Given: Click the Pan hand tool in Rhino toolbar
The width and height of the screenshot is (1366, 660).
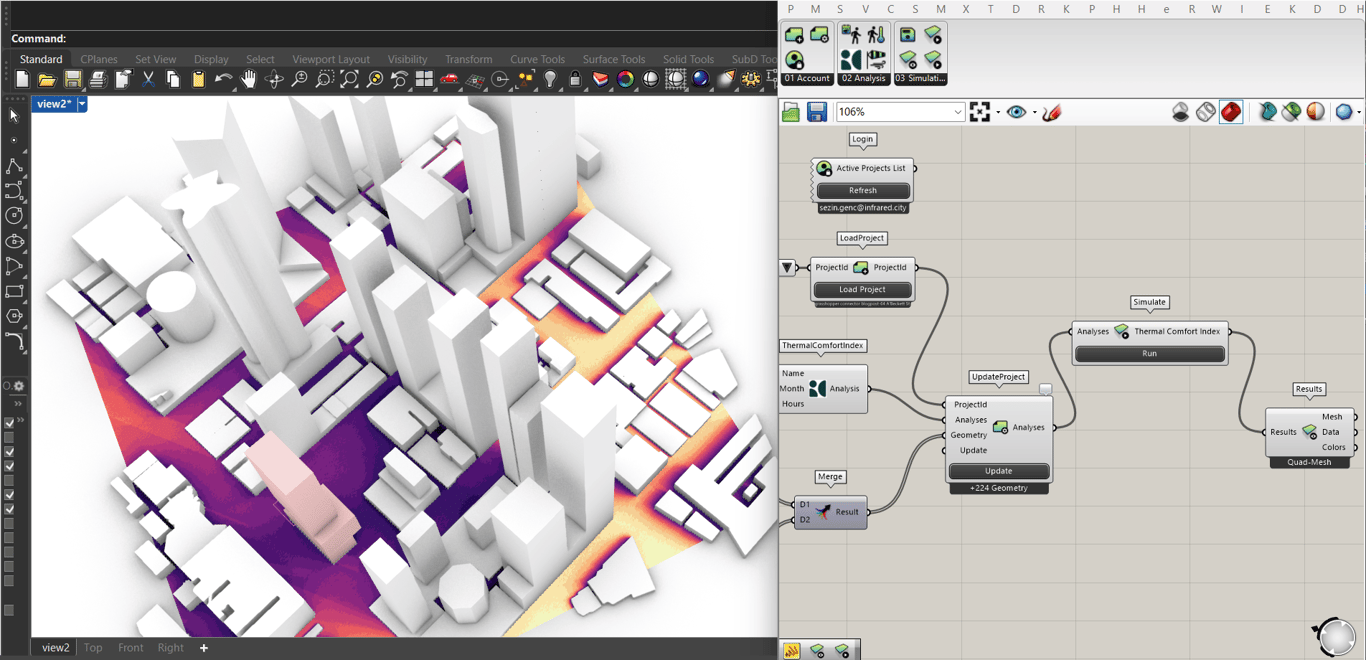Looking at the screenshot, I should point(248,79).
